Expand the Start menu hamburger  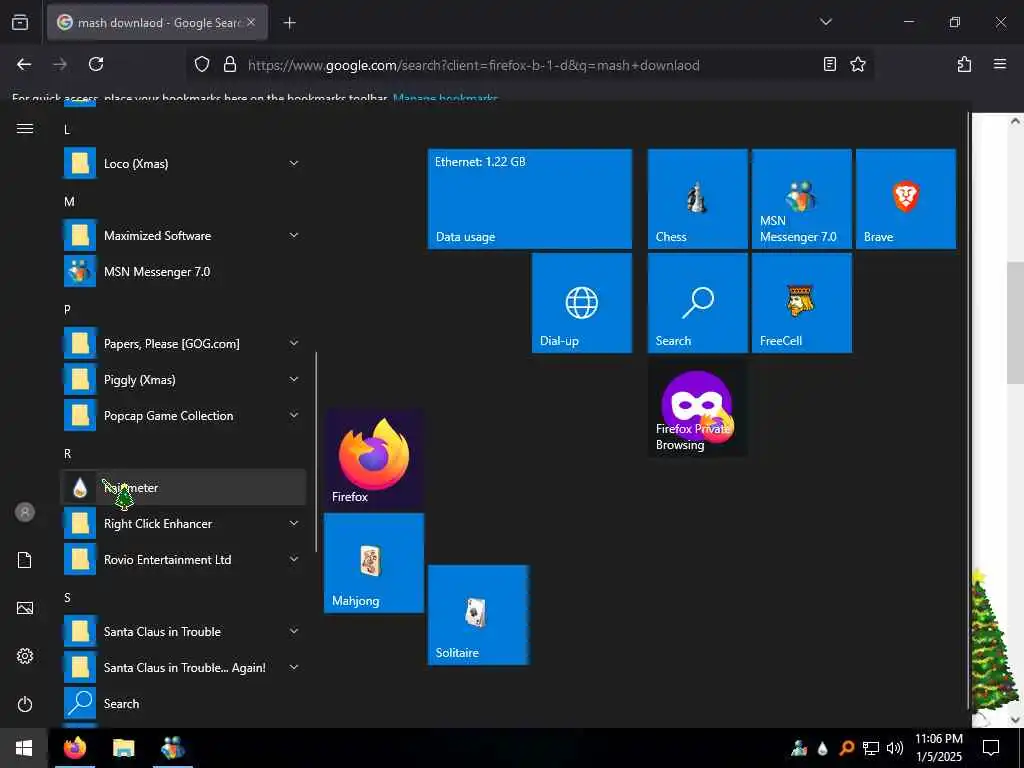pyautogui.click(x=25, y=129)
